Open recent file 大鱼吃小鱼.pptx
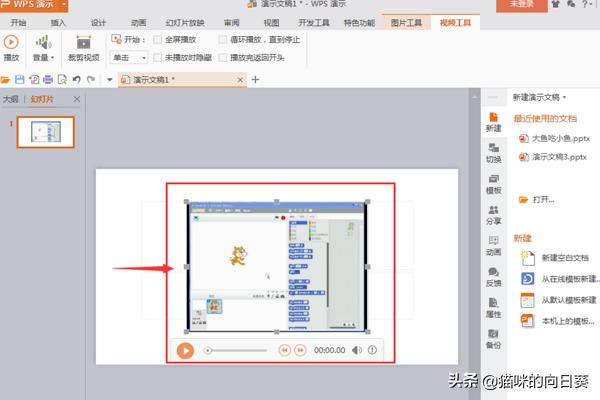This screenshot has height=400, width=600. (554, 138)
